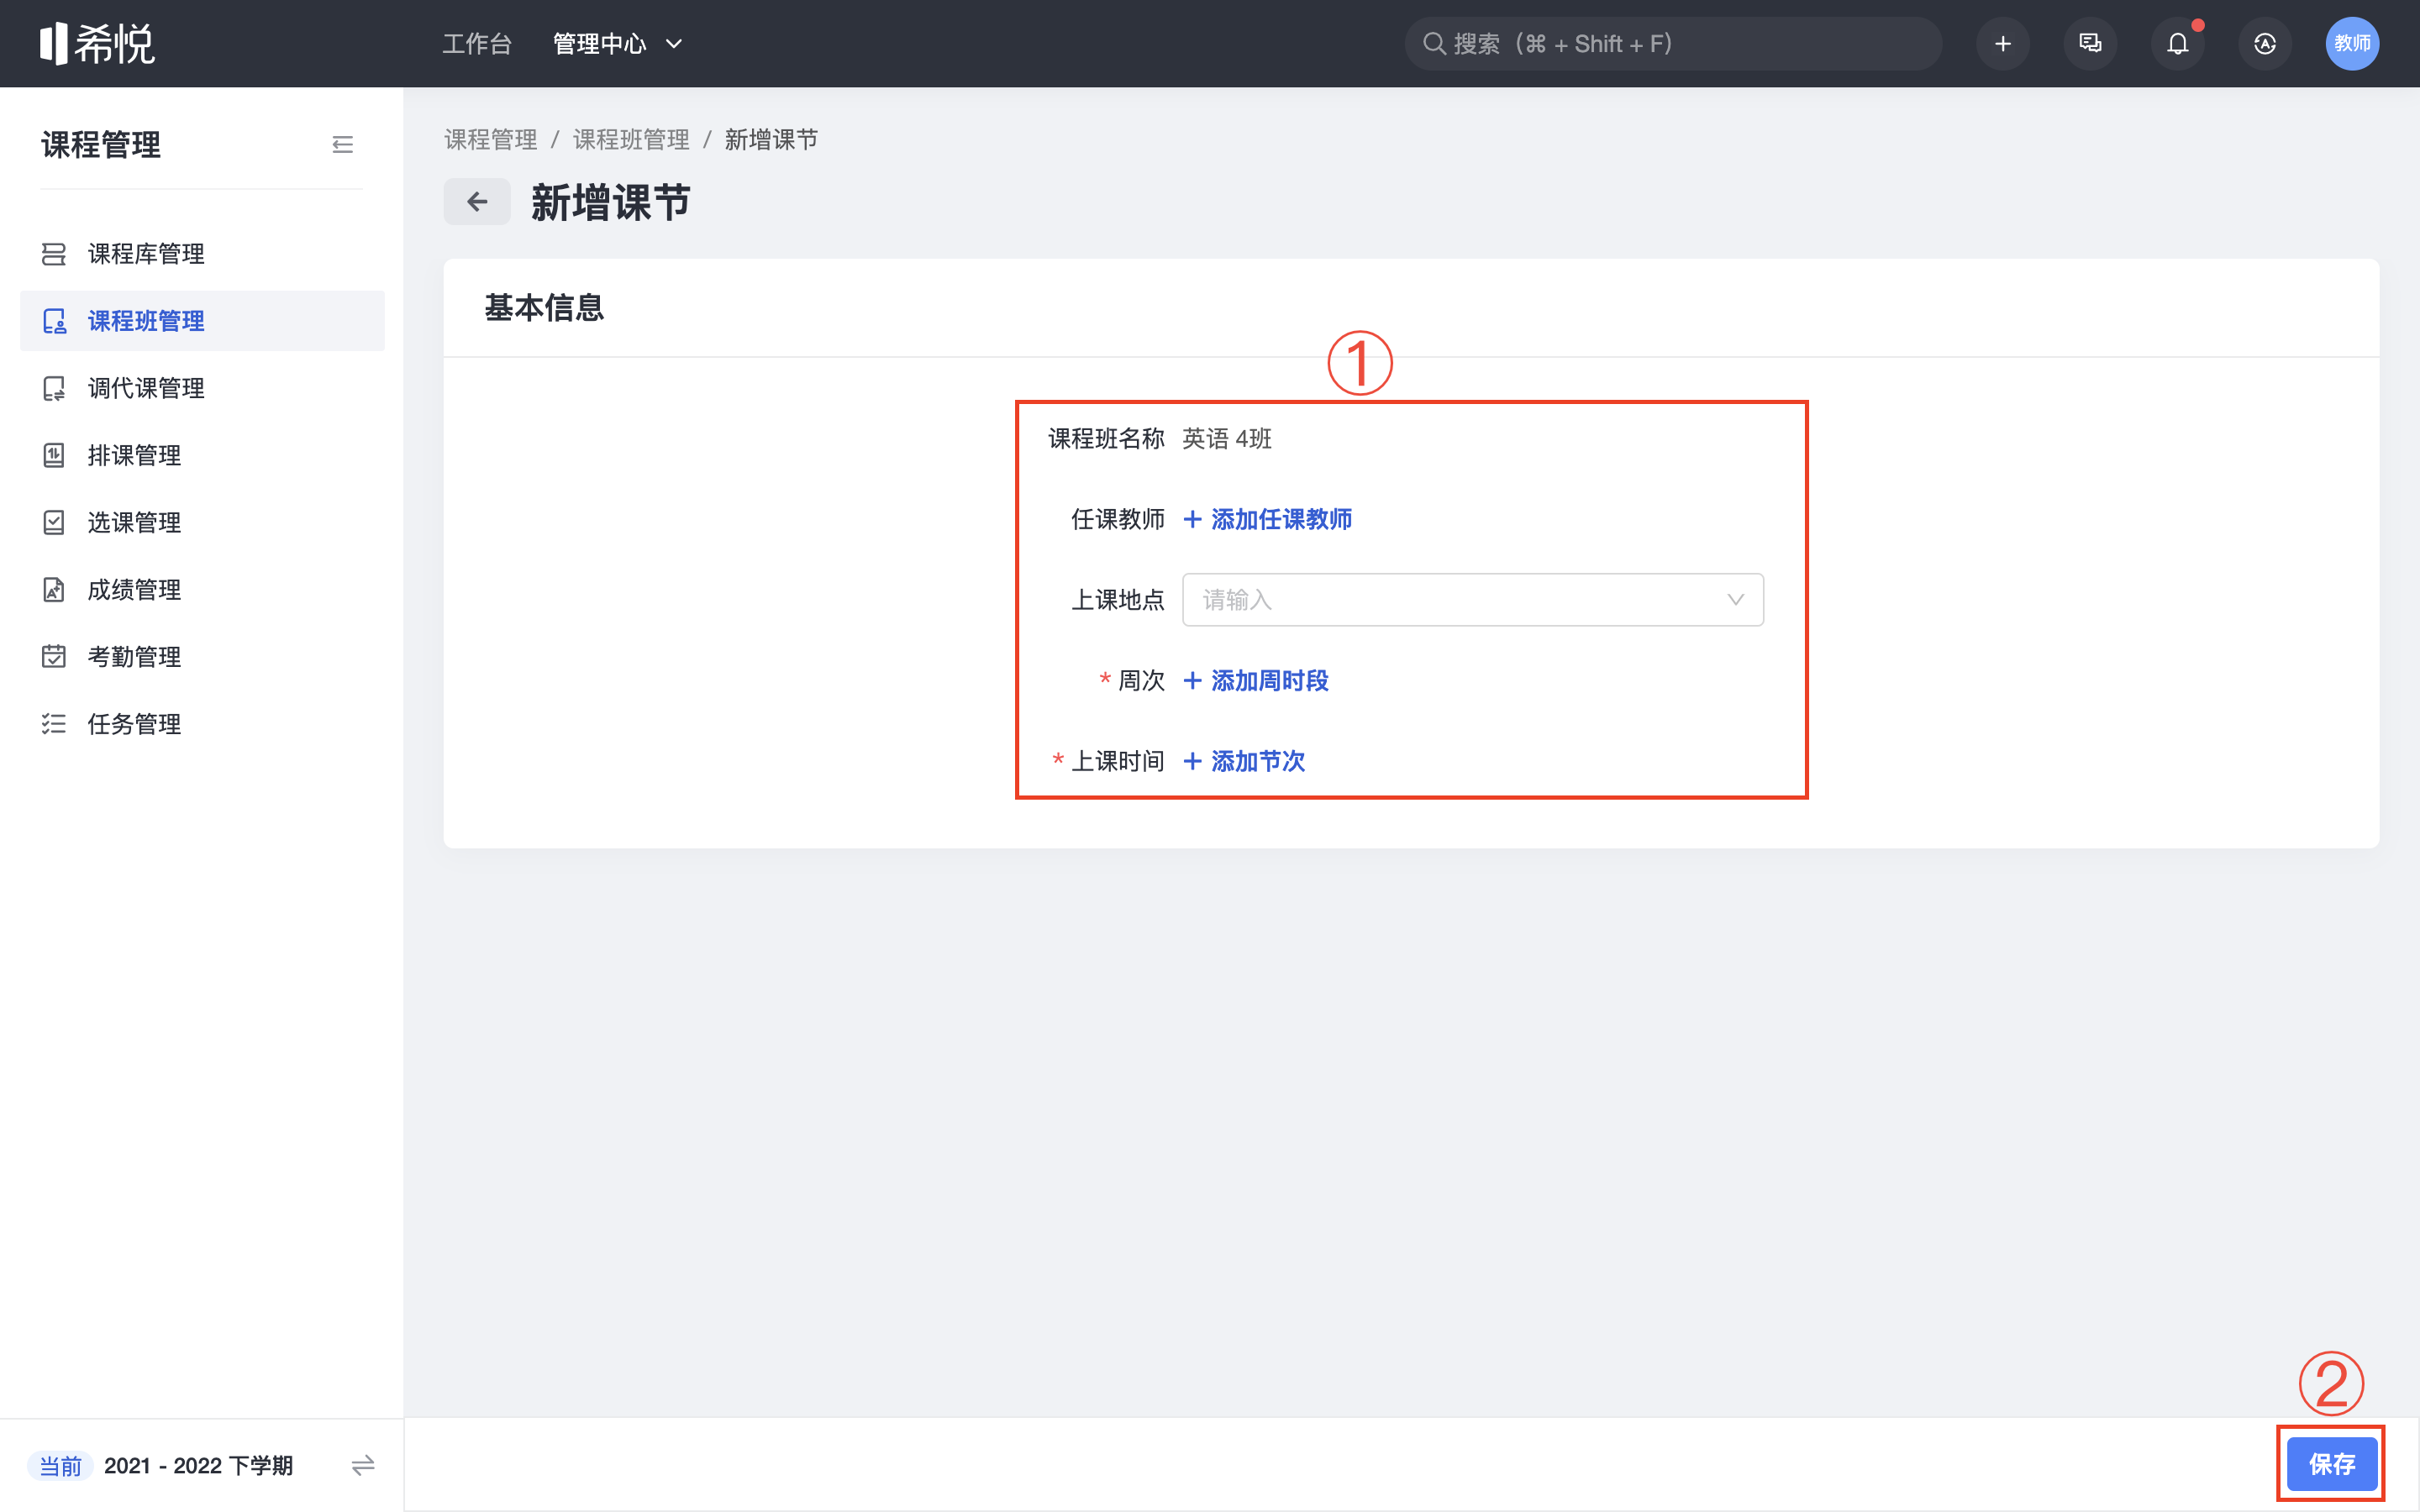Click the 调代课管理 sidebar icon

pos(54,388)
